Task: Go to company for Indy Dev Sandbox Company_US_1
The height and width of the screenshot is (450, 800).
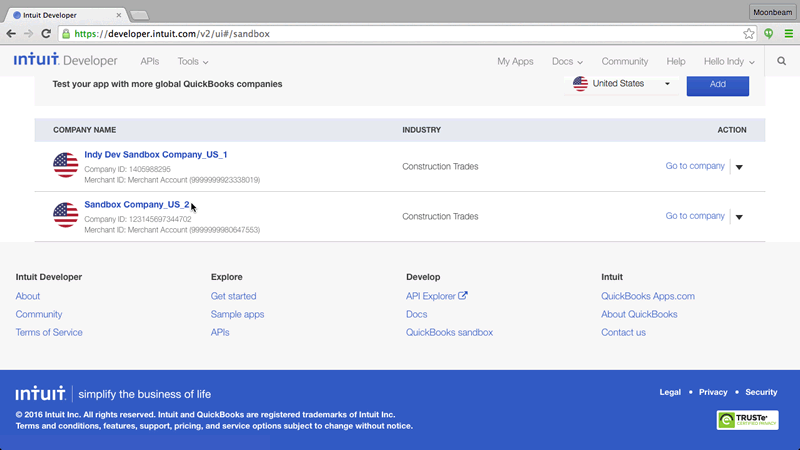Action: (695, 166)
